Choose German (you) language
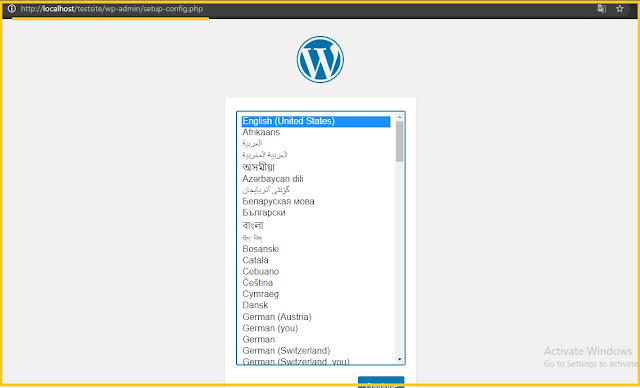 pos(270,328)
